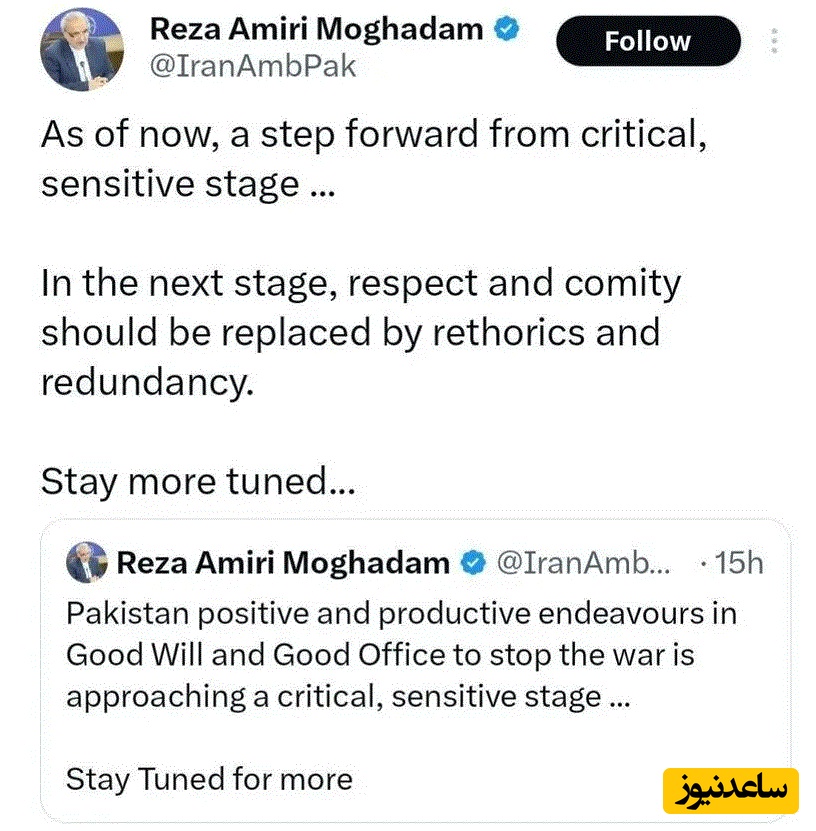The height and width of the screenshot is (831, 816).
Task: Click the small avatar in quoted tweet
Action: coord(87,563)
